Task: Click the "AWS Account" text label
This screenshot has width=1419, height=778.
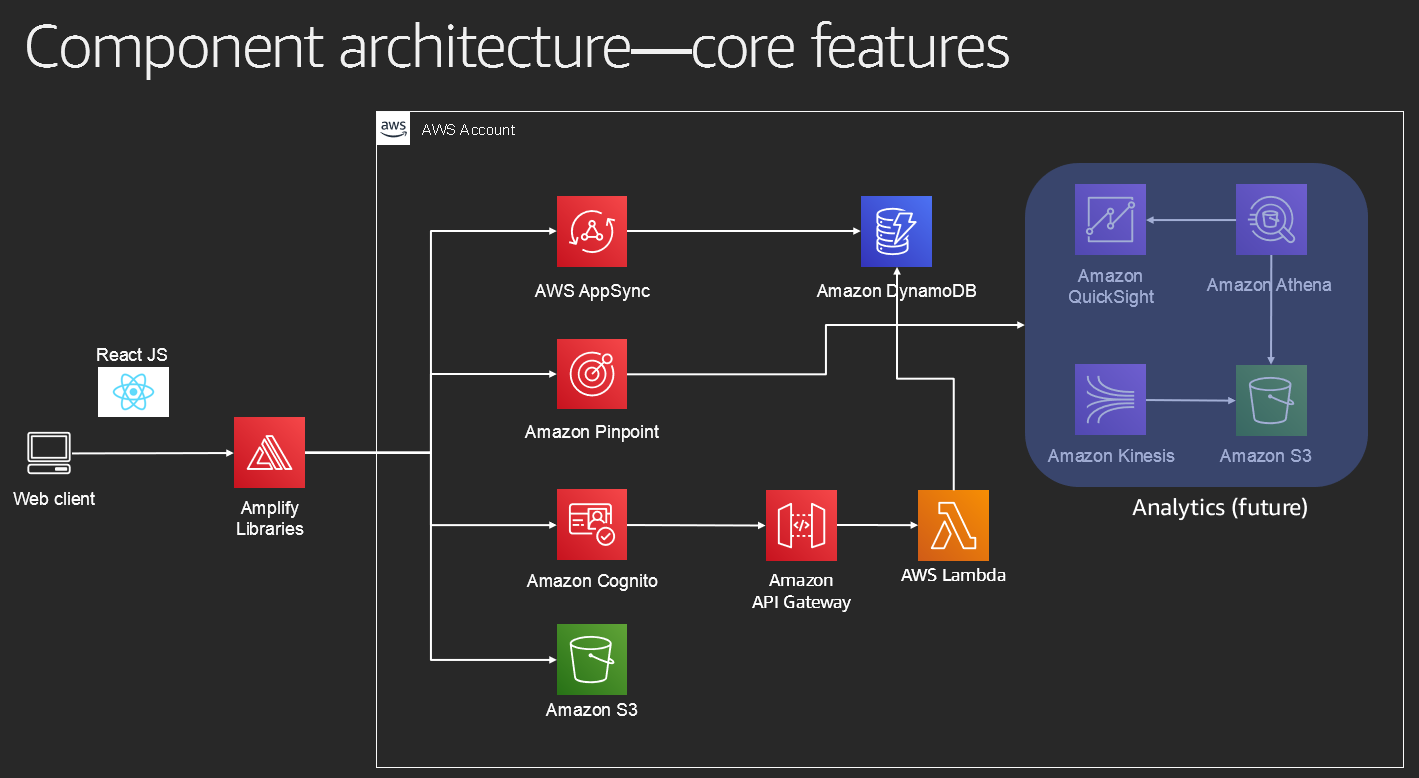Action: coord(468,130)
